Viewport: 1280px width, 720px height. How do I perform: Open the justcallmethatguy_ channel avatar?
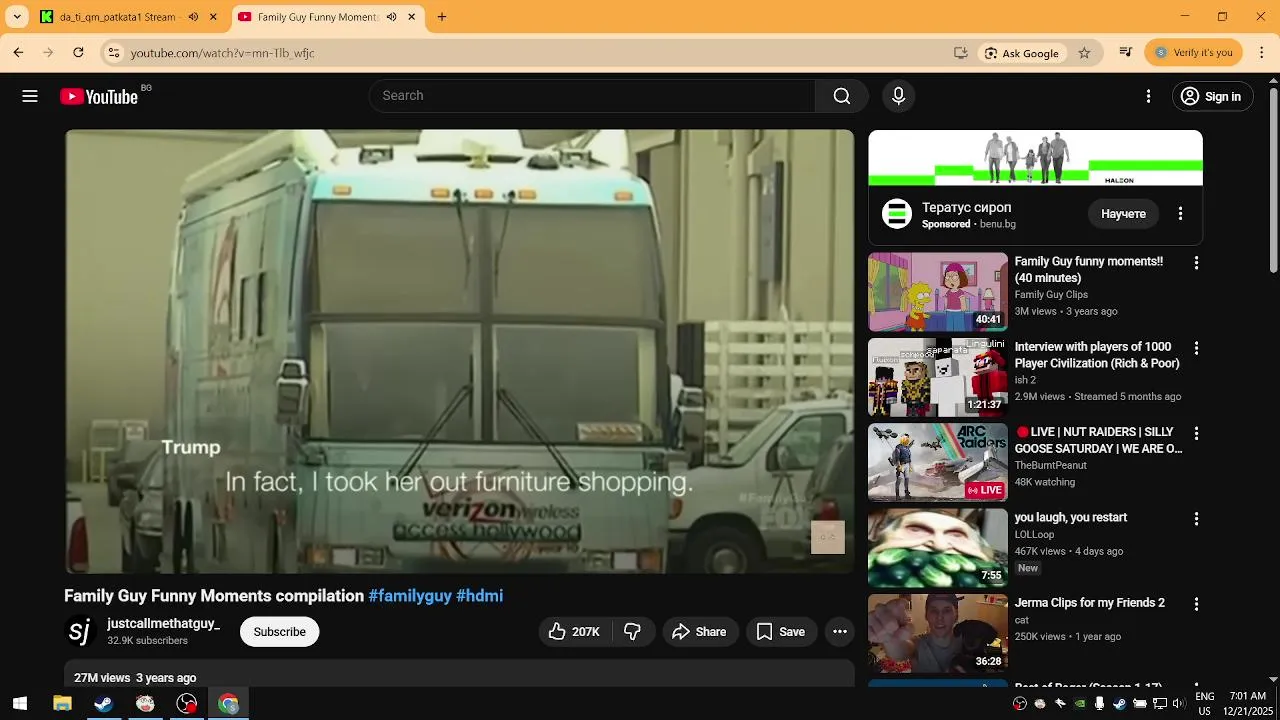(x=80, y=631)
